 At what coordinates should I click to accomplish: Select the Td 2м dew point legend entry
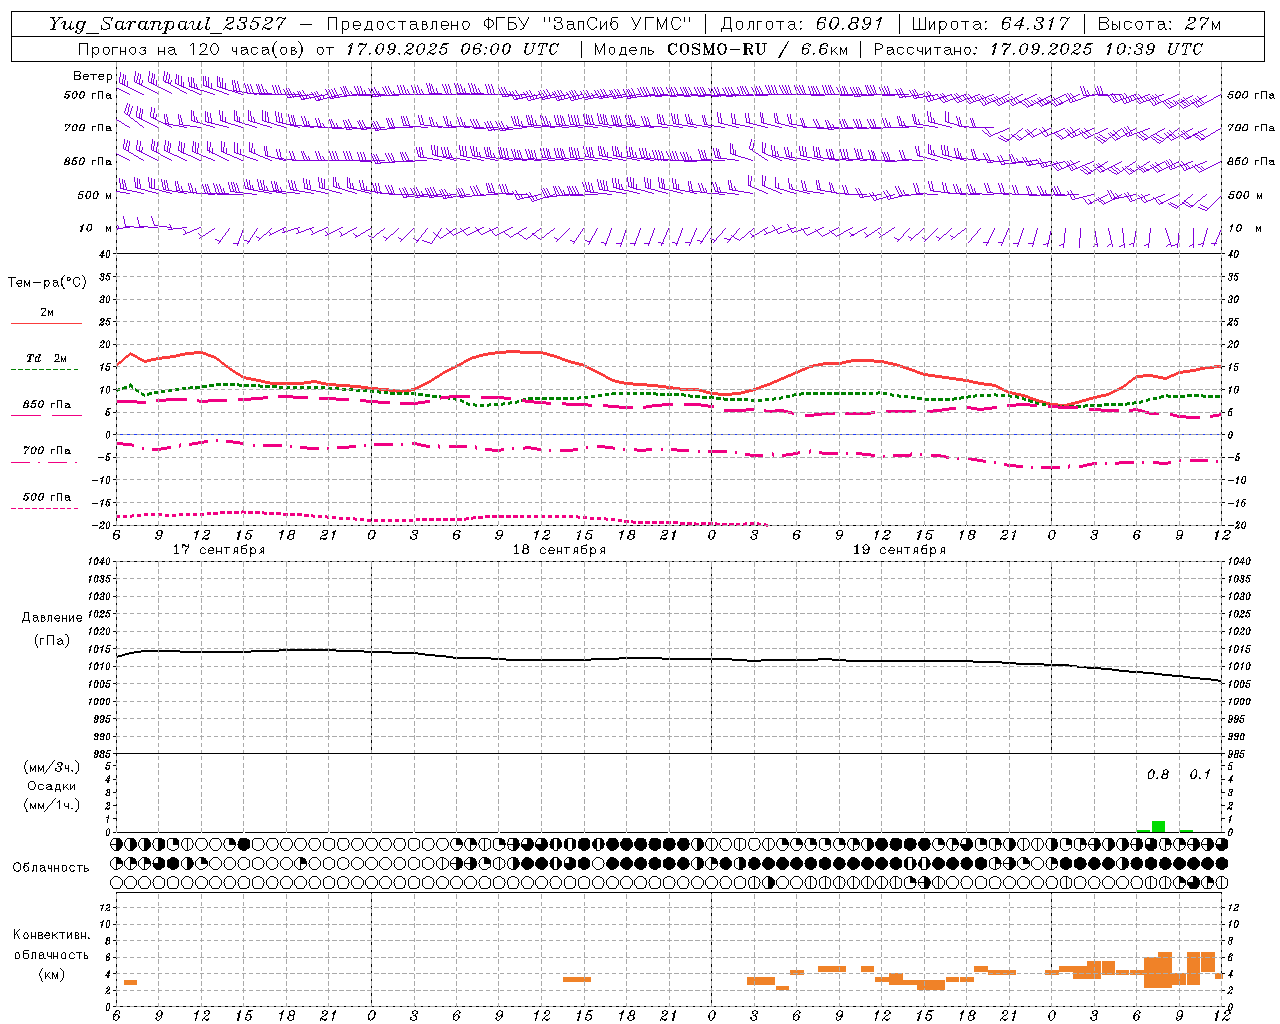pyautogui.click(x=47, y=358)
